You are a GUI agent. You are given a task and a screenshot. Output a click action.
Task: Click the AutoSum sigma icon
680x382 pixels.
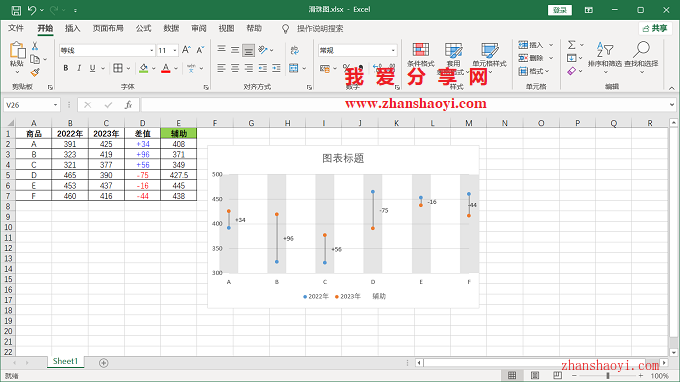(572, 45)
